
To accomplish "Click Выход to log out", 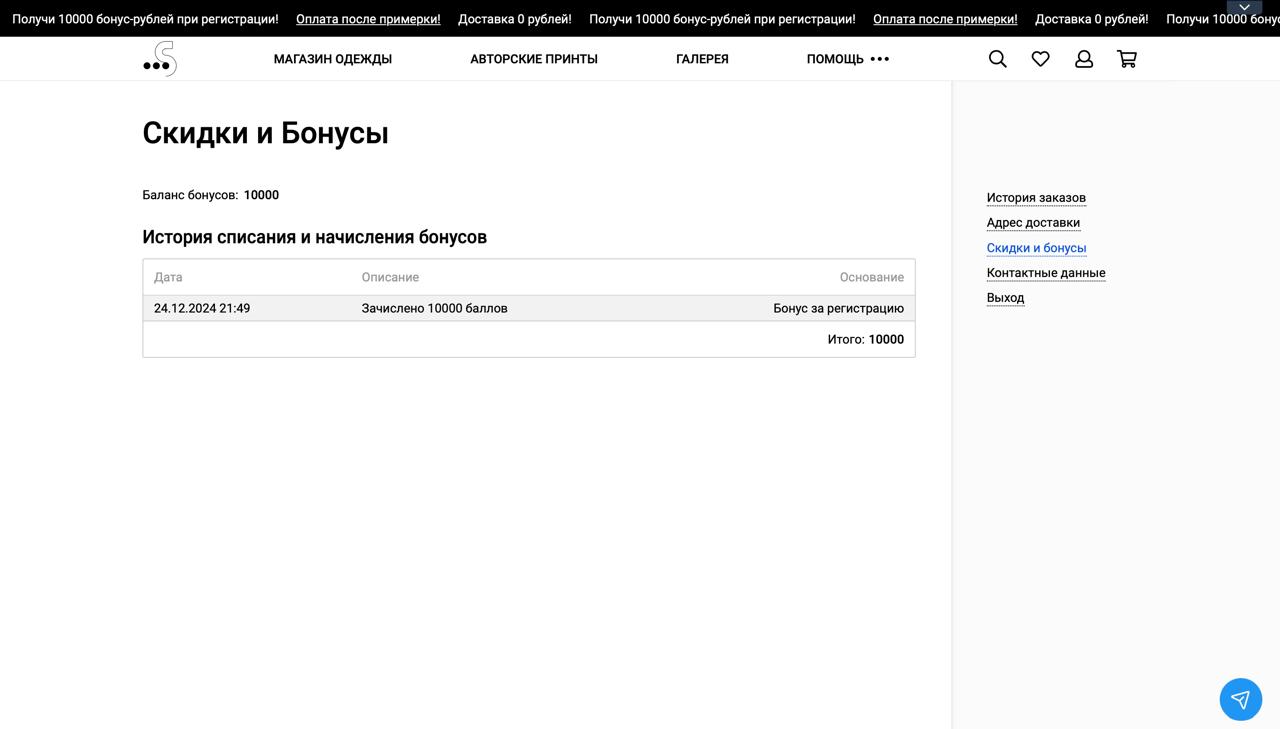I will point(1005,298).
